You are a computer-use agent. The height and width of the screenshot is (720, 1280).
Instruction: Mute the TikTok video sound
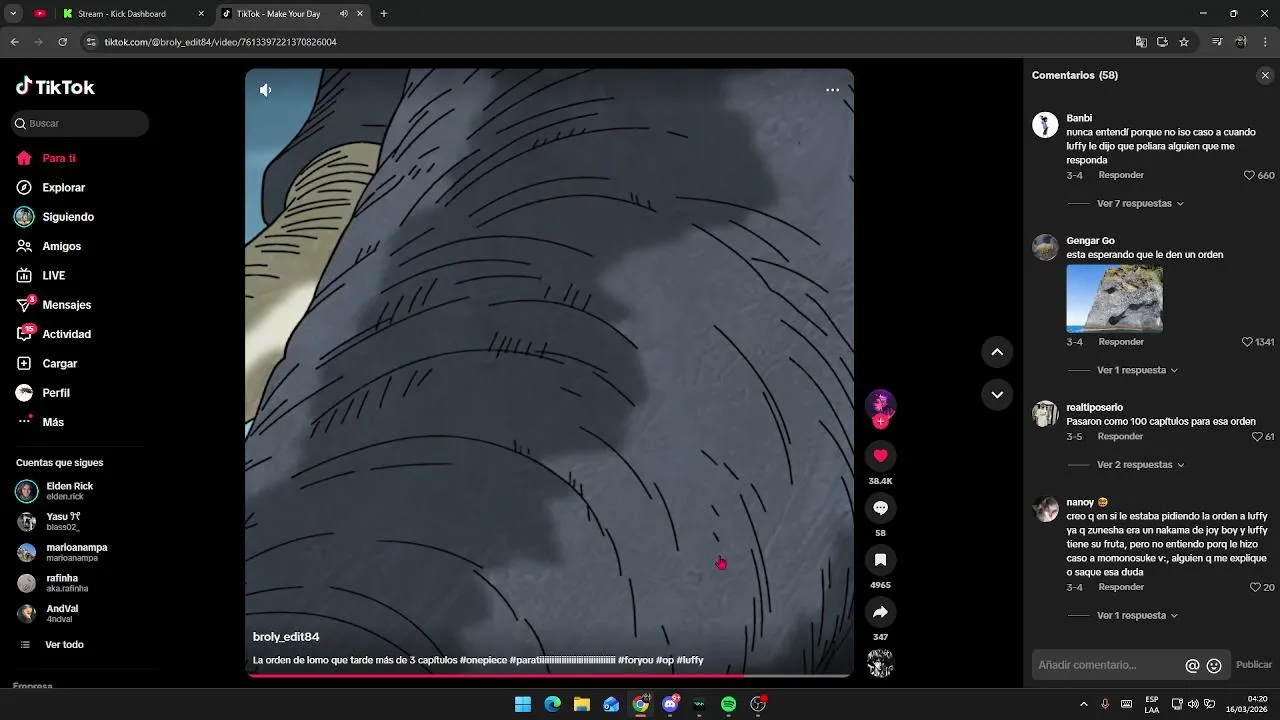(265, 90)
